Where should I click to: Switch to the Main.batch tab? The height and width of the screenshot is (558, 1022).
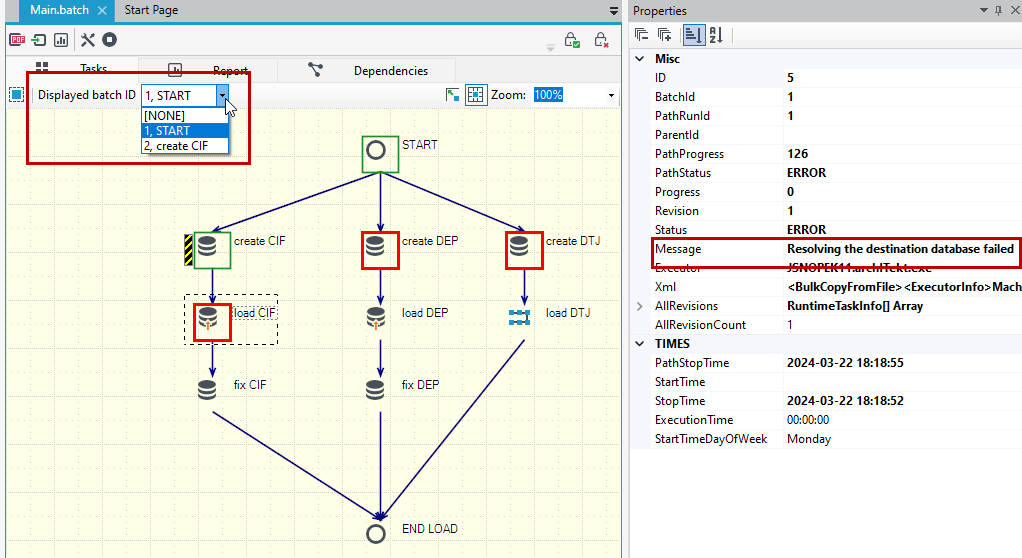pyautogui.click(x=59, y=10)
